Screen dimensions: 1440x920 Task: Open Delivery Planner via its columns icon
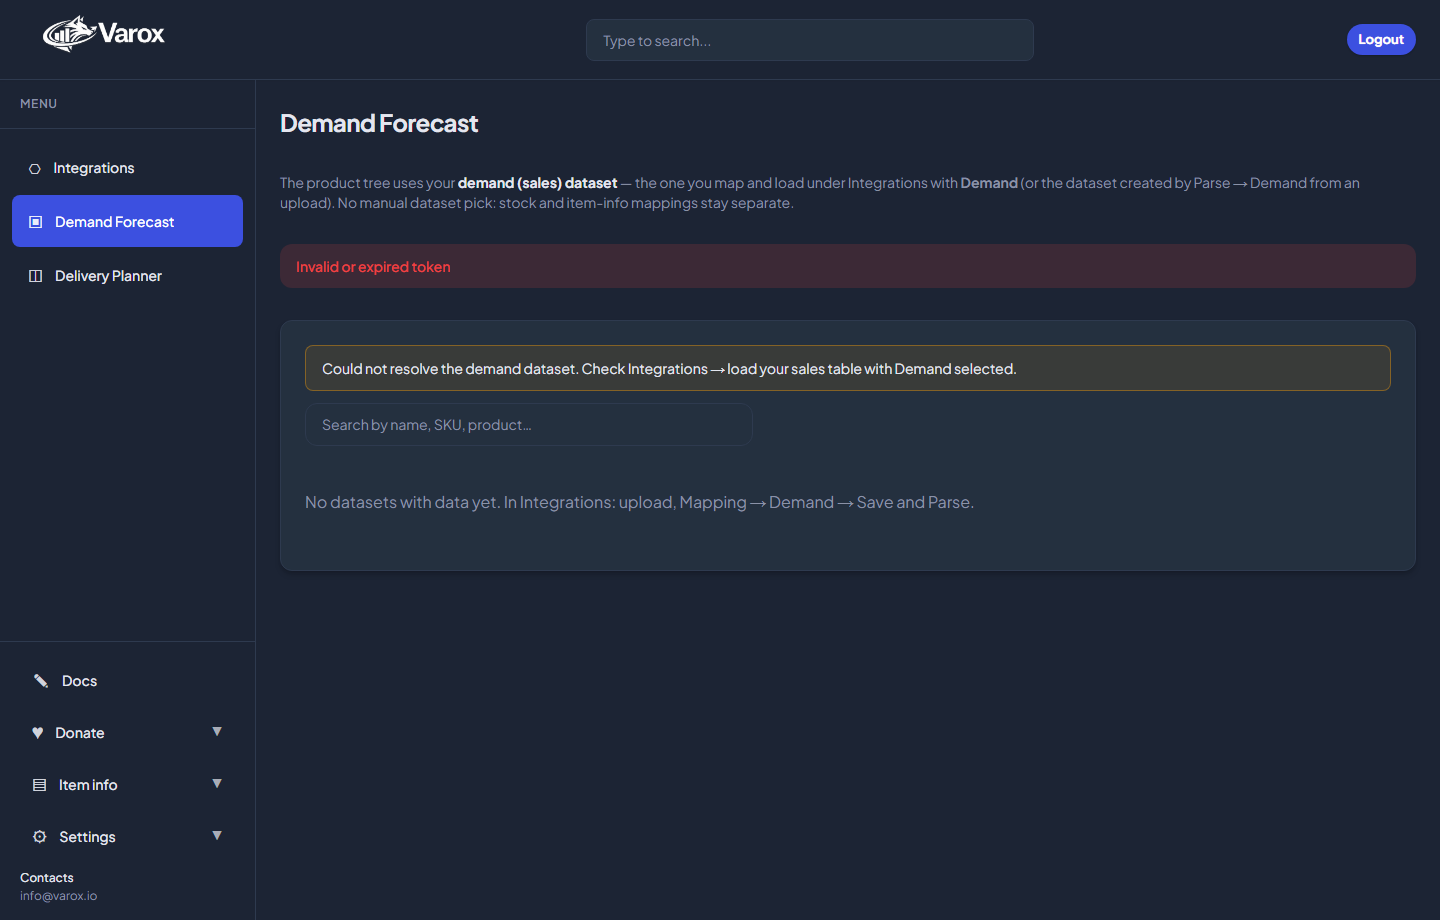(x=35, y=275)
